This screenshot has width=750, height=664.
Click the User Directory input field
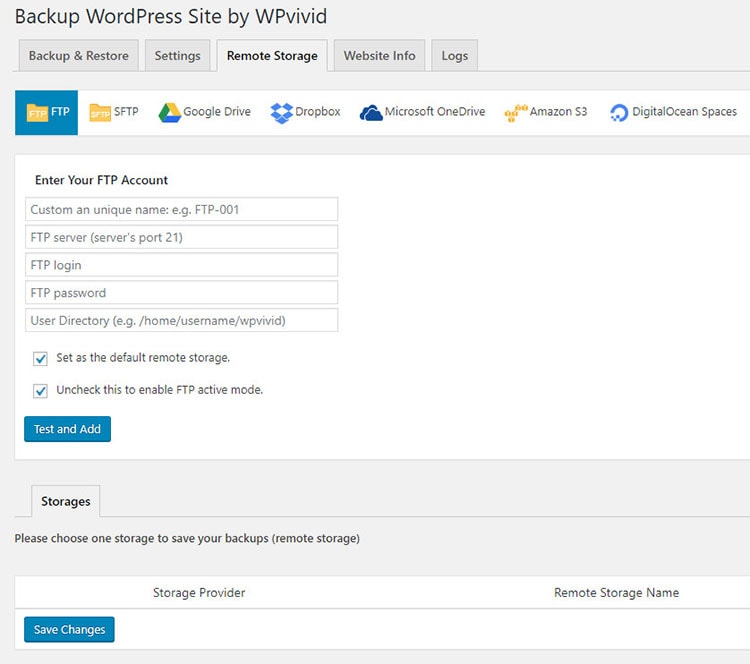point(182,321)
